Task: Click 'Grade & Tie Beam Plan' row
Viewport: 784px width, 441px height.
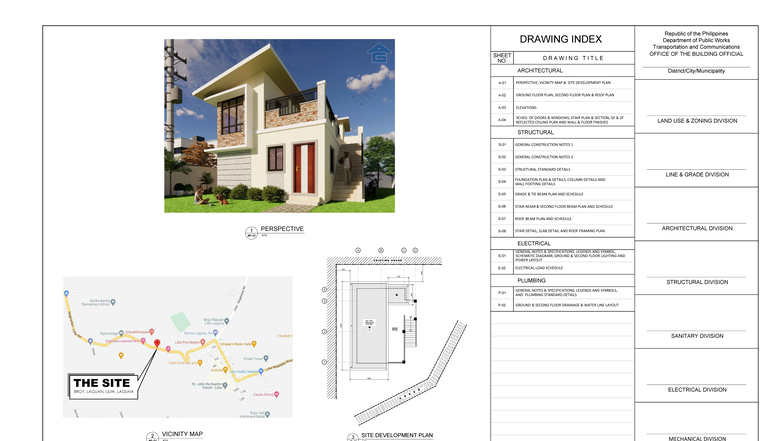Action: [562, 194]
